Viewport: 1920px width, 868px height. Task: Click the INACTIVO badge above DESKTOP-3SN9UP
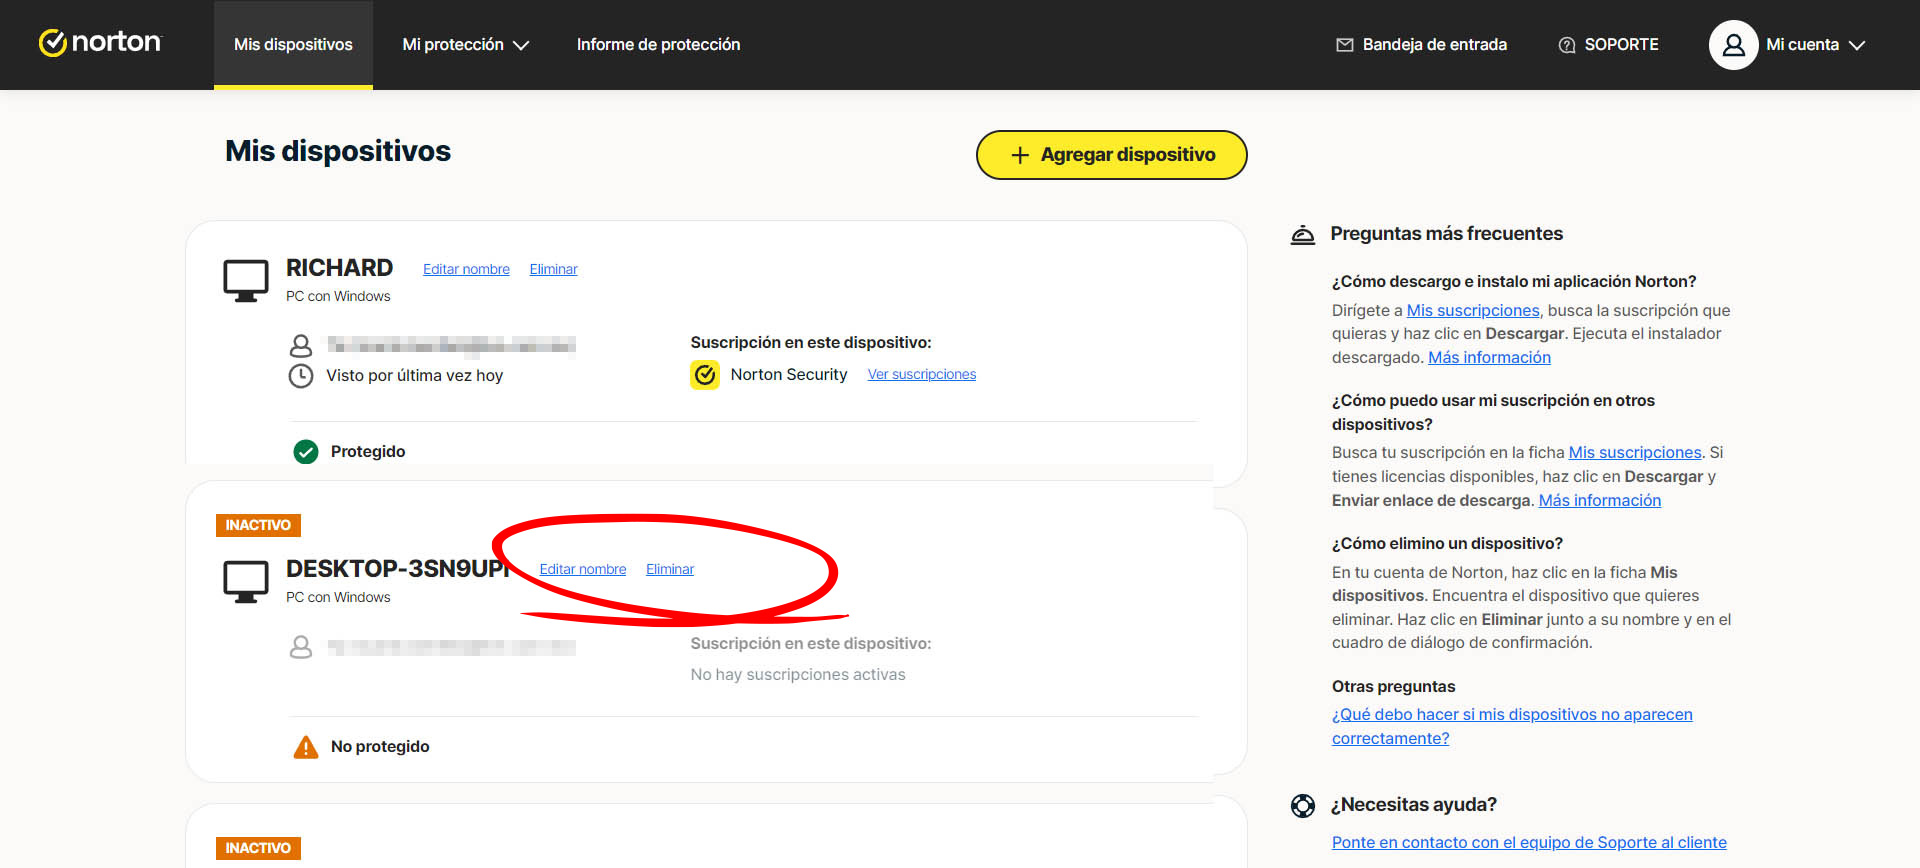pos(258,525)
